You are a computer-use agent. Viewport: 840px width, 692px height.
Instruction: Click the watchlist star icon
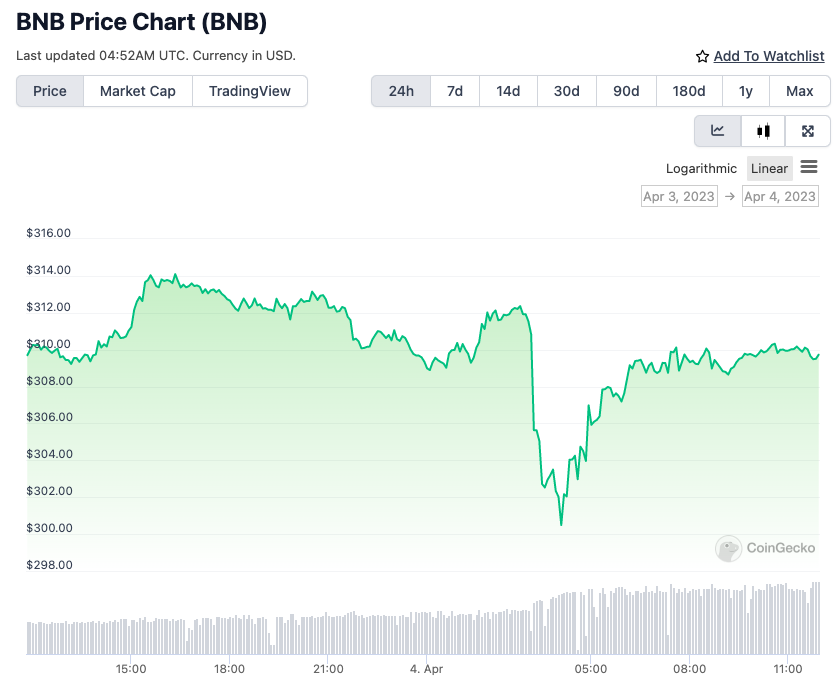coord(702,57)
